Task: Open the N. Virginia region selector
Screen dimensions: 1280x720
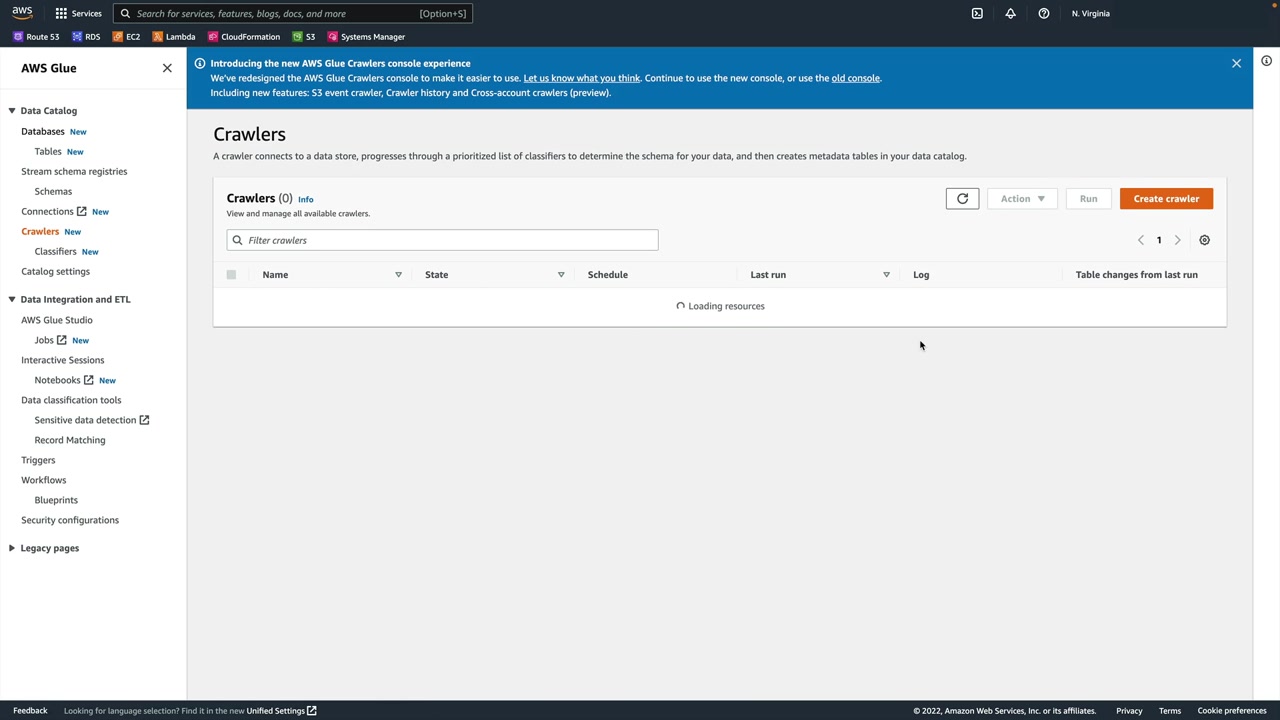Action: 1090,13
